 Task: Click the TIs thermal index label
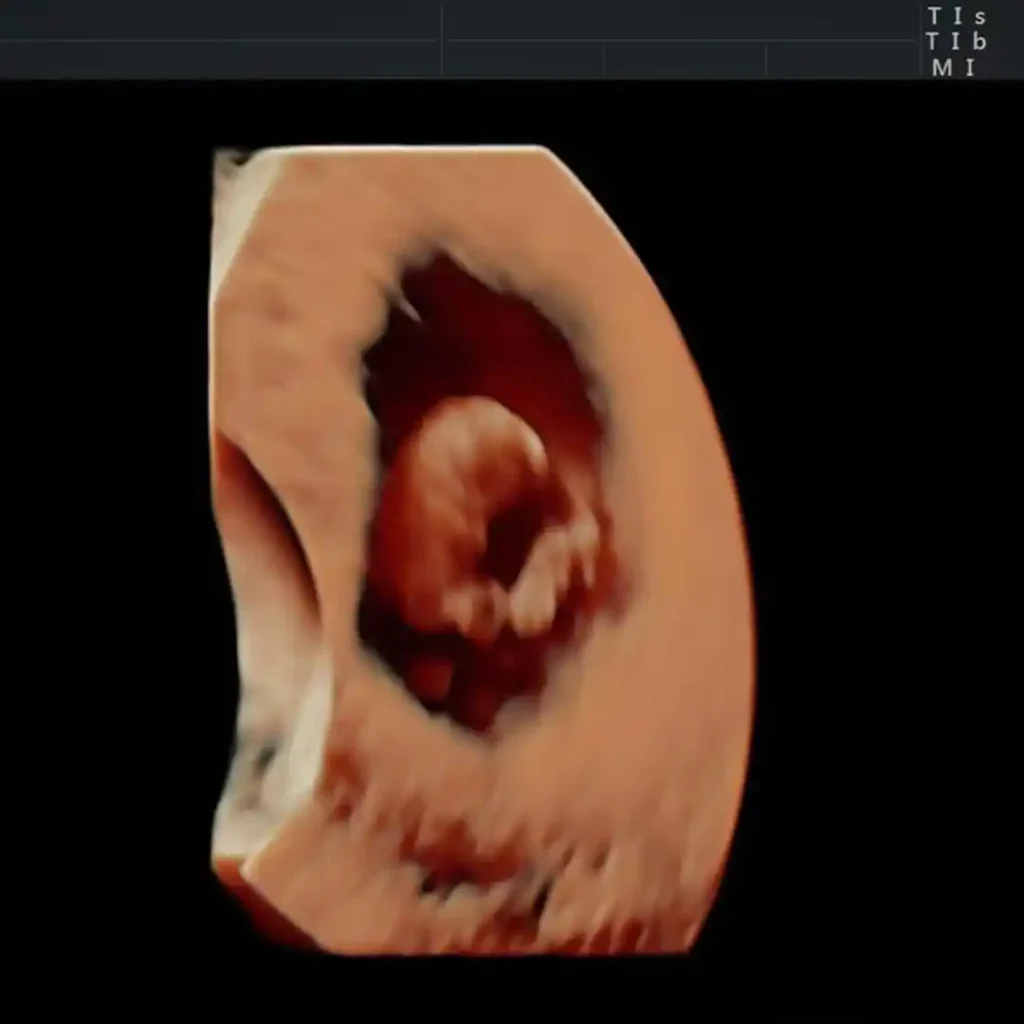pos(957,16)
